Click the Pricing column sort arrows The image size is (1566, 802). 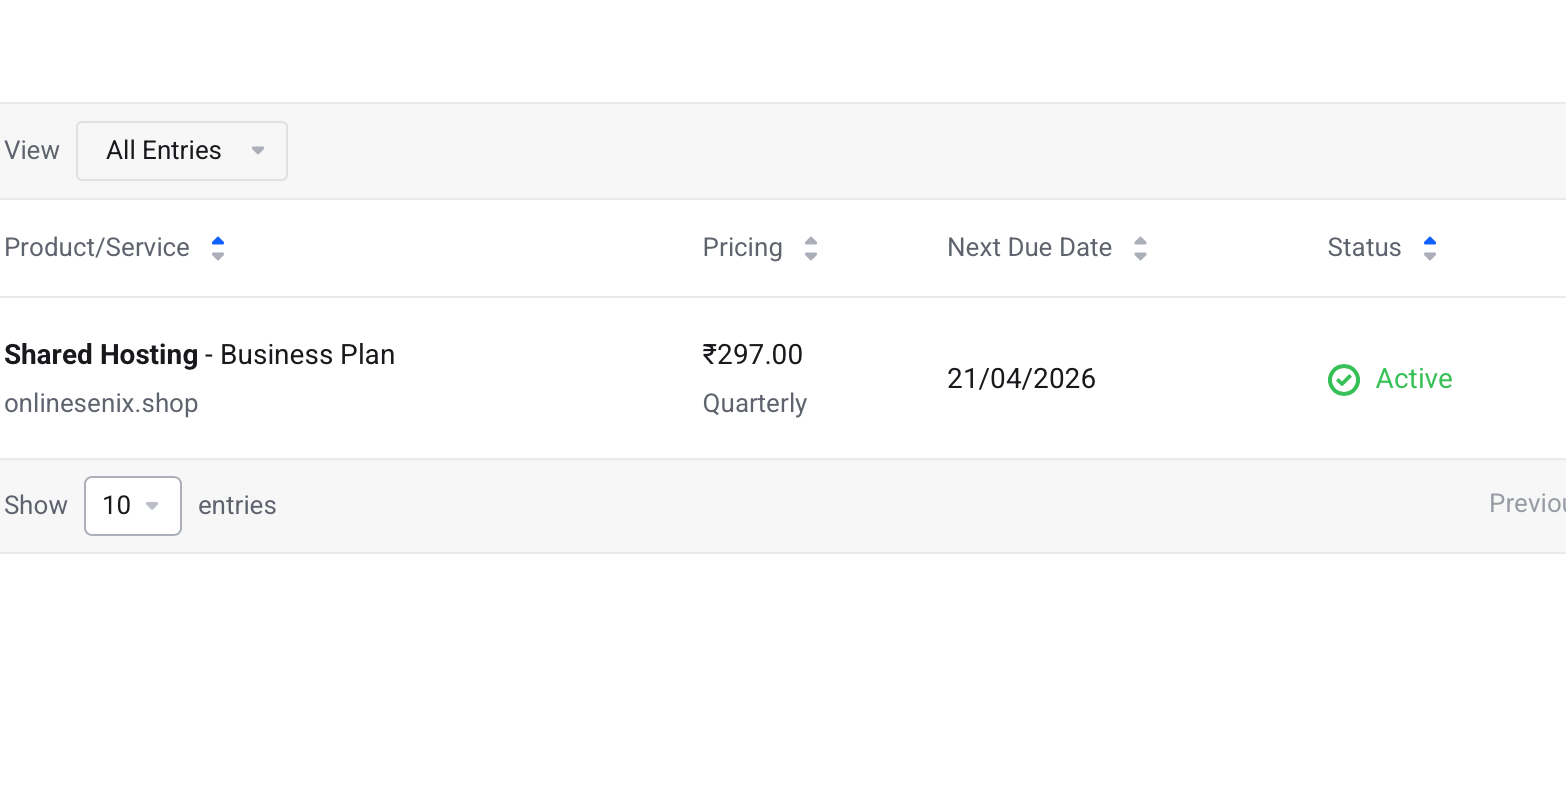pyautogui.click(x=811, y=248)
